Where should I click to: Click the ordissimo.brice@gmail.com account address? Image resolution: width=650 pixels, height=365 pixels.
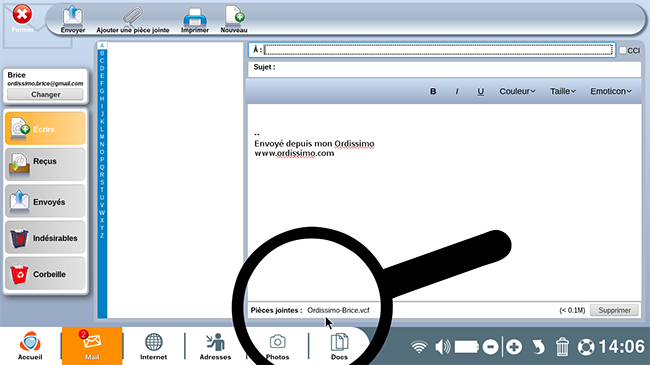45,83
